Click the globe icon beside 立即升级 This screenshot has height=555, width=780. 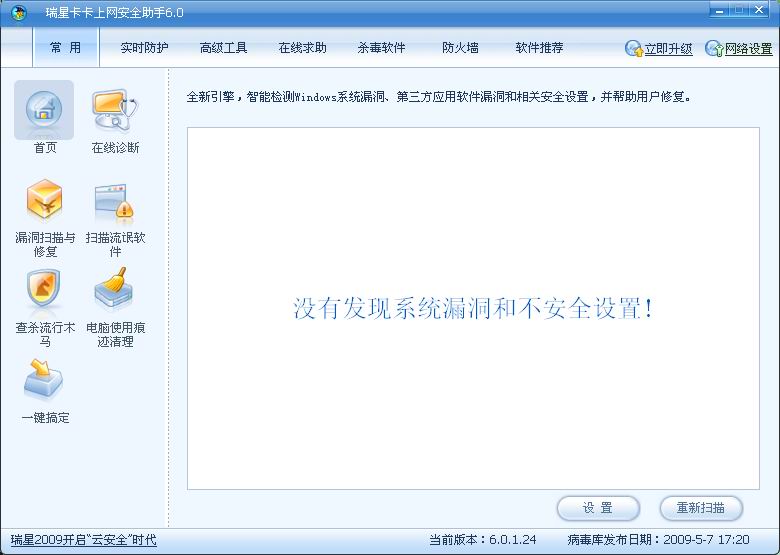634,48
